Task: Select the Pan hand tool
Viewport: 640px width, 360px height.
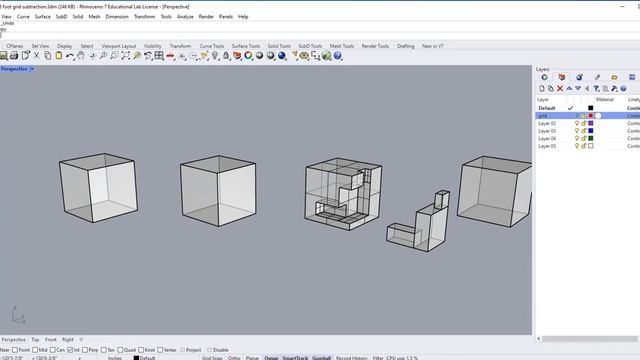Action: click(x=81, y=56)
